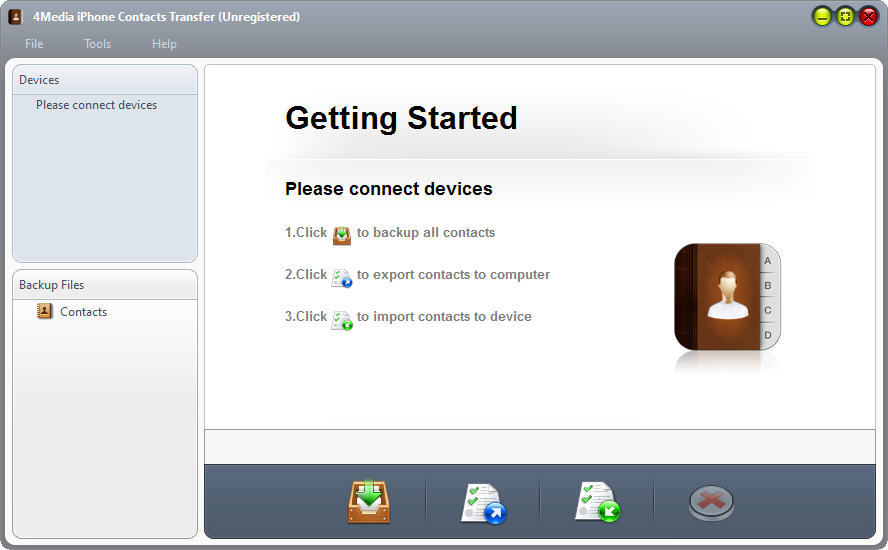Open the File menu
The height and width of the screenshot is (550, 888).
[34, 44]
